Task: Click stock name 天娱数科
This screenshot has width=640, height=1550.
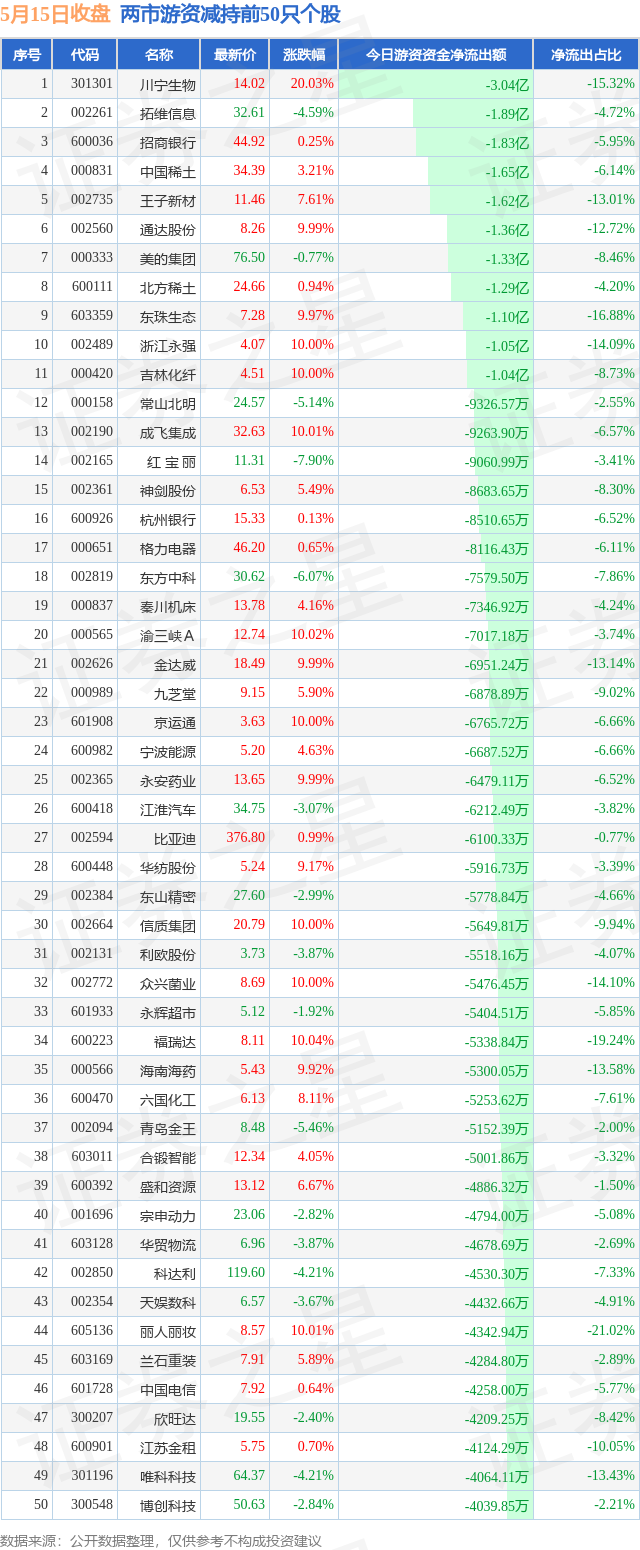Action: (x=168, y=1302)
